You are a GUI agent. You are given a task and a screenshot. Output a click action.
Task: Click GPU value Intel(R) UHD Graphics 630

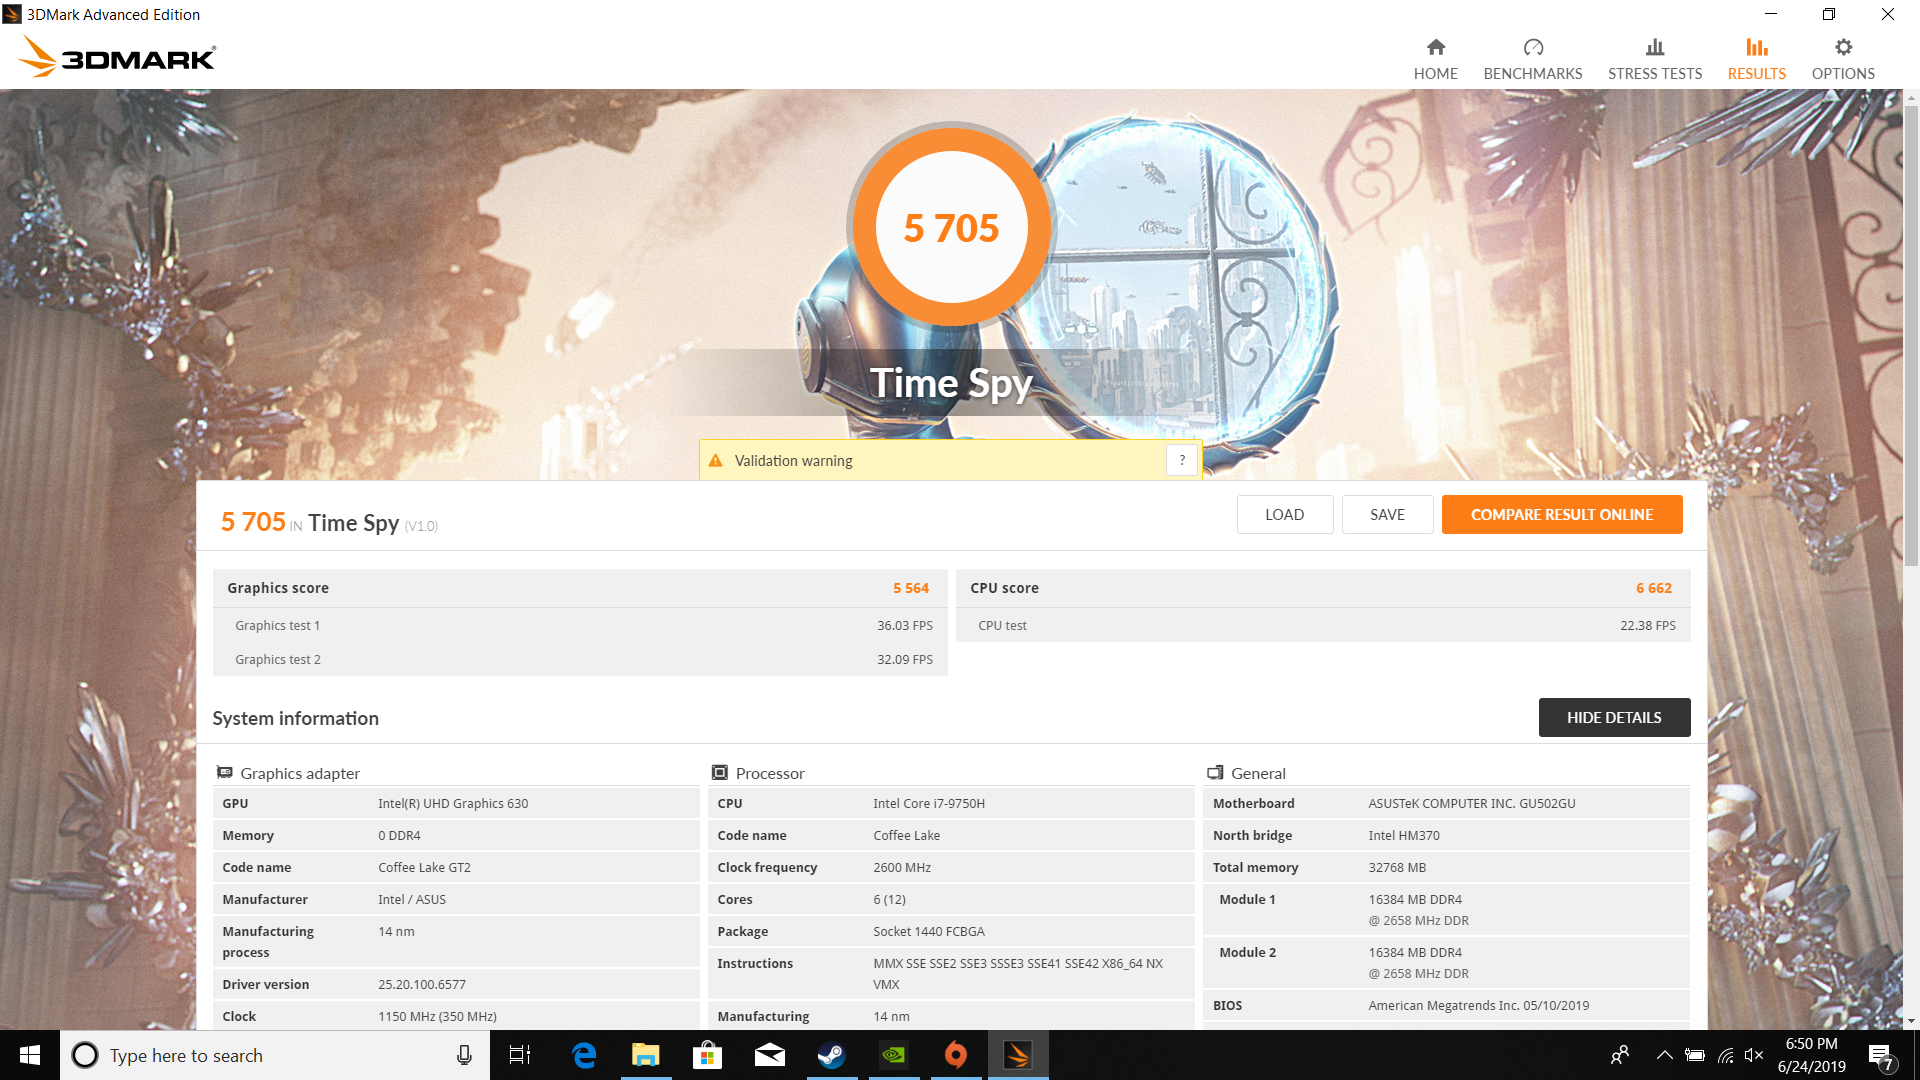tap(453, 803)
